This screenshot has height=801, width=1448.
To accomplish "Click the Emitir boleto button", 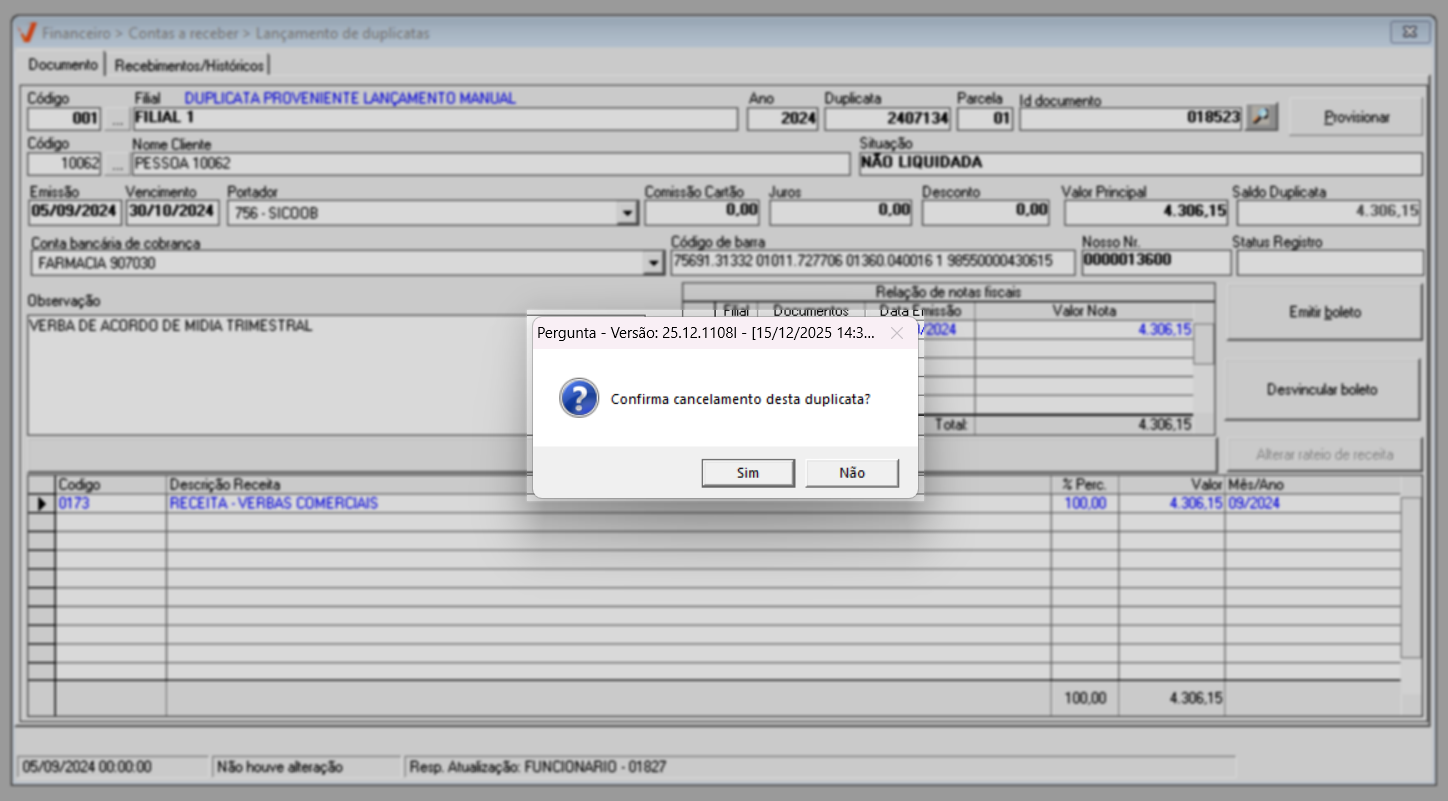I will pyautogui.click(x=1324, y=312).
